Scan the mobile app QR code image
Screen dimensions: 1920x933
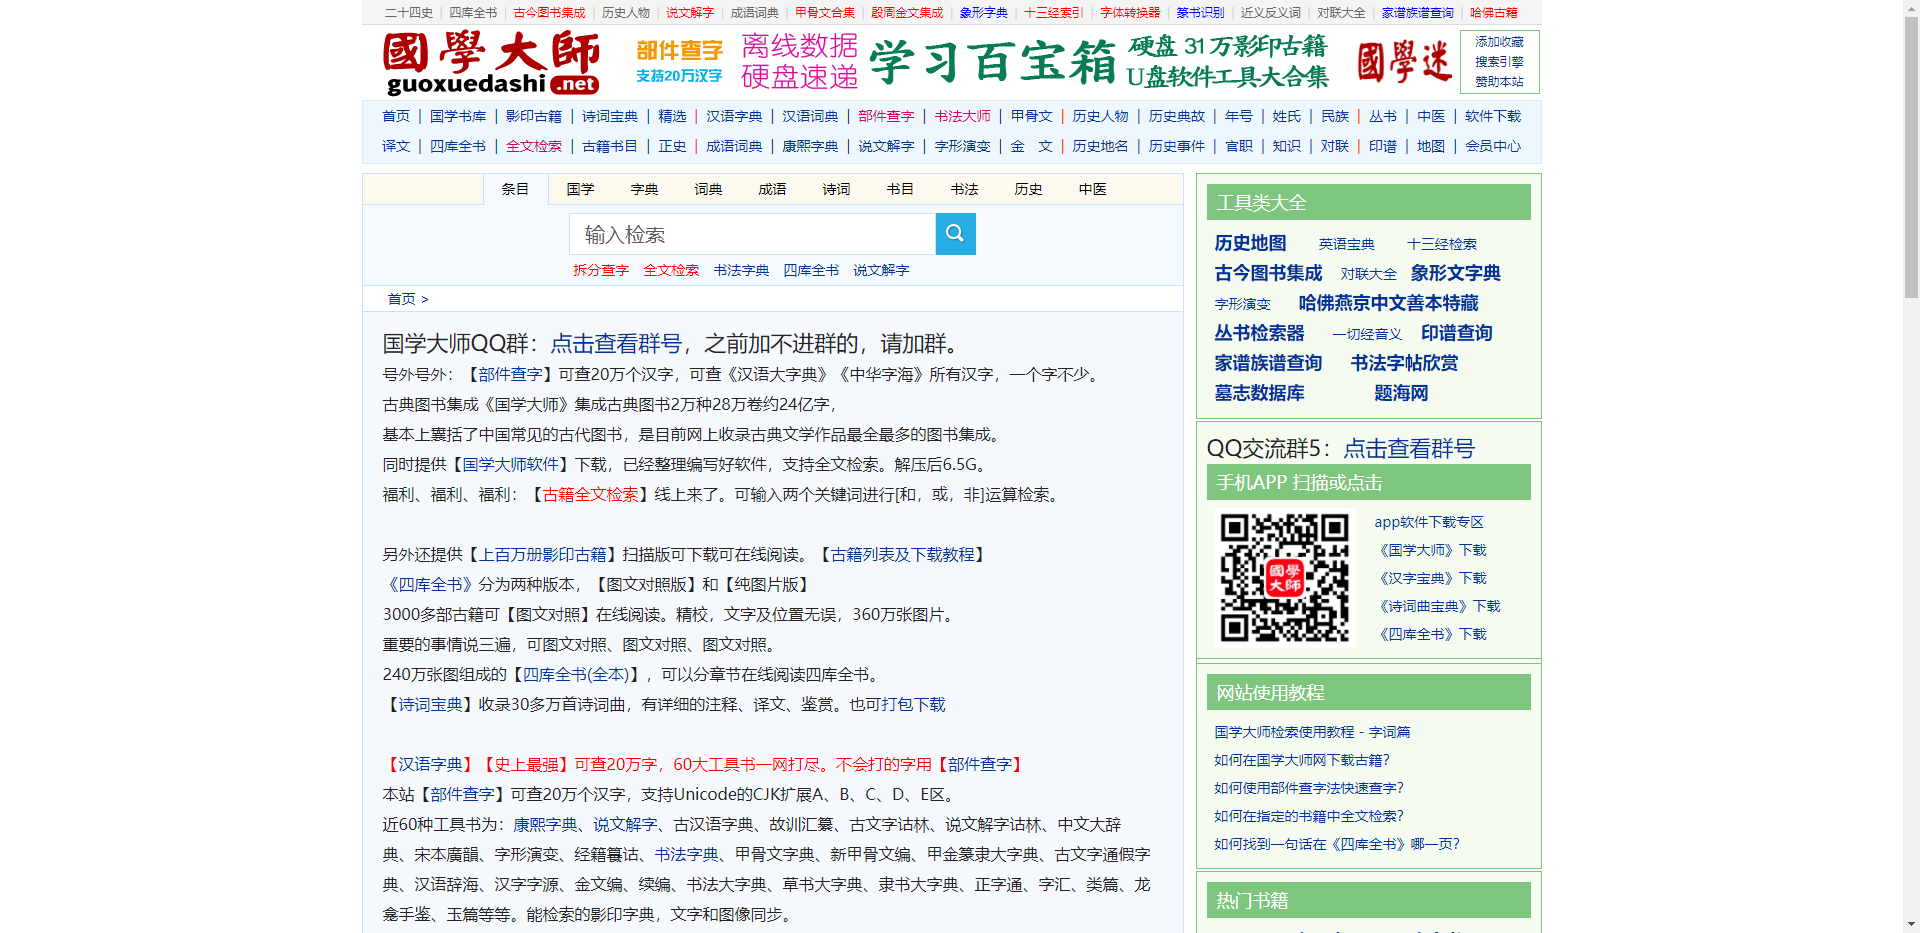[1284, 577]
